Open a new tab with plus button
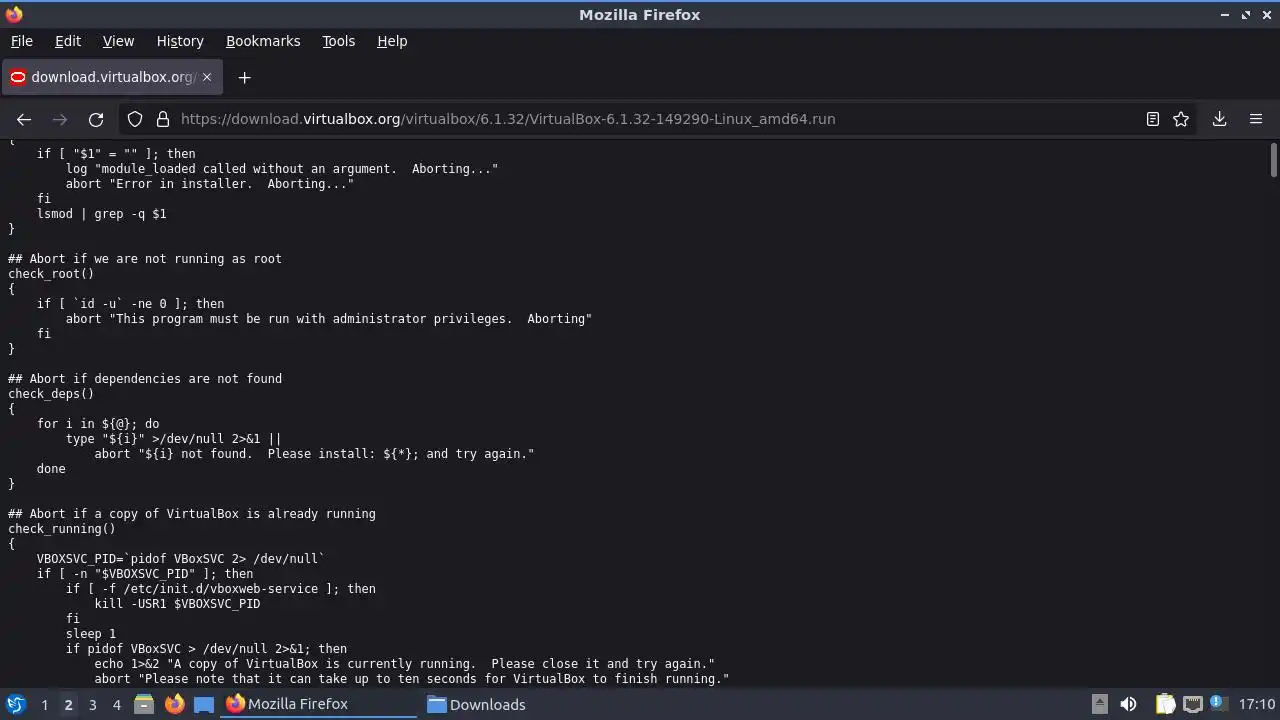Screen dimensions: 1280x720 pyautogui.click(x=244, y=77)
